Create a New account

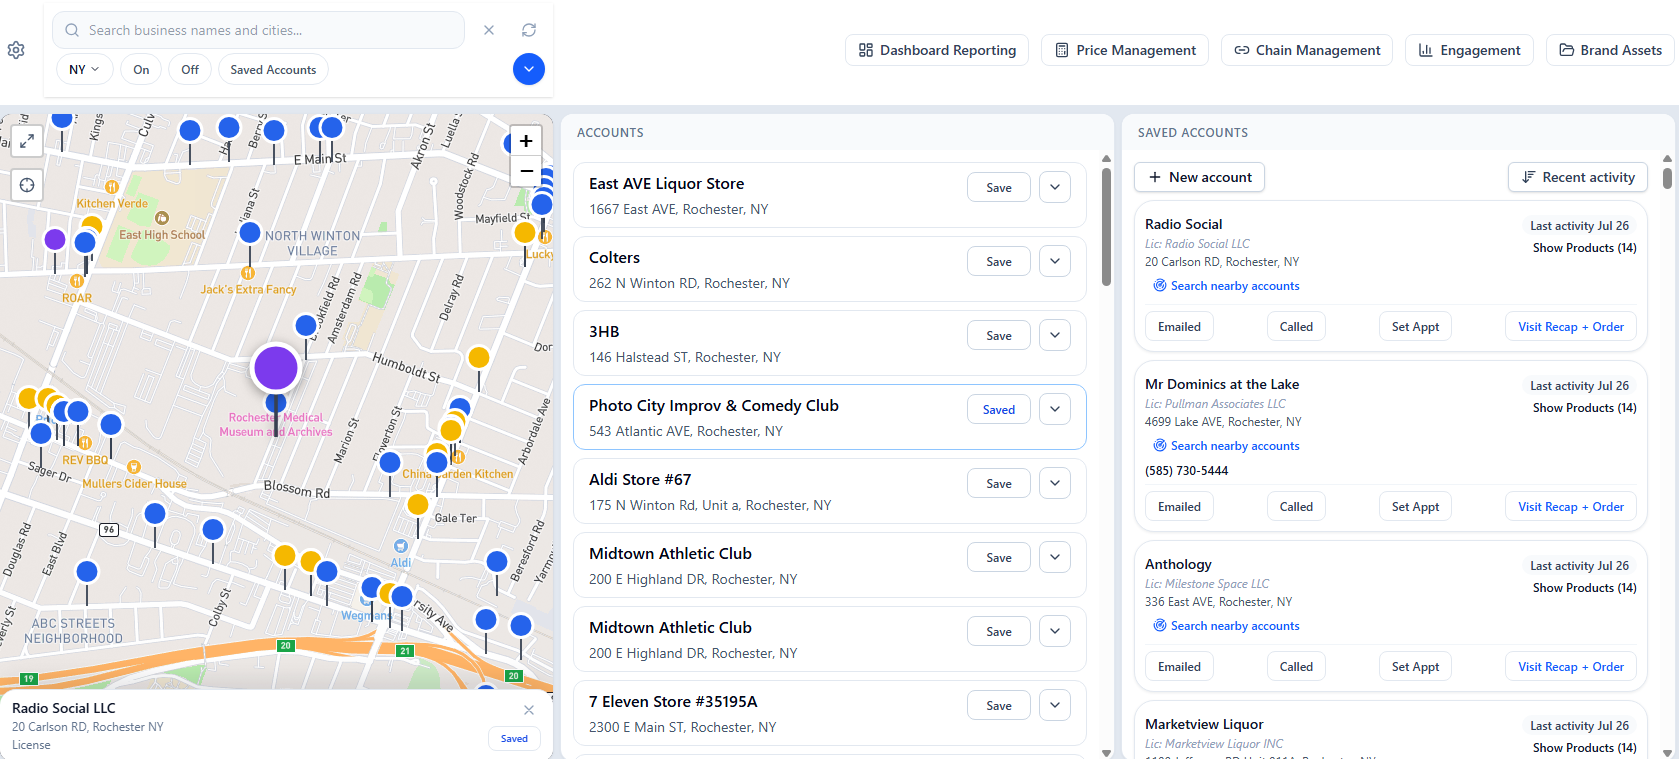click(1199, 177)
